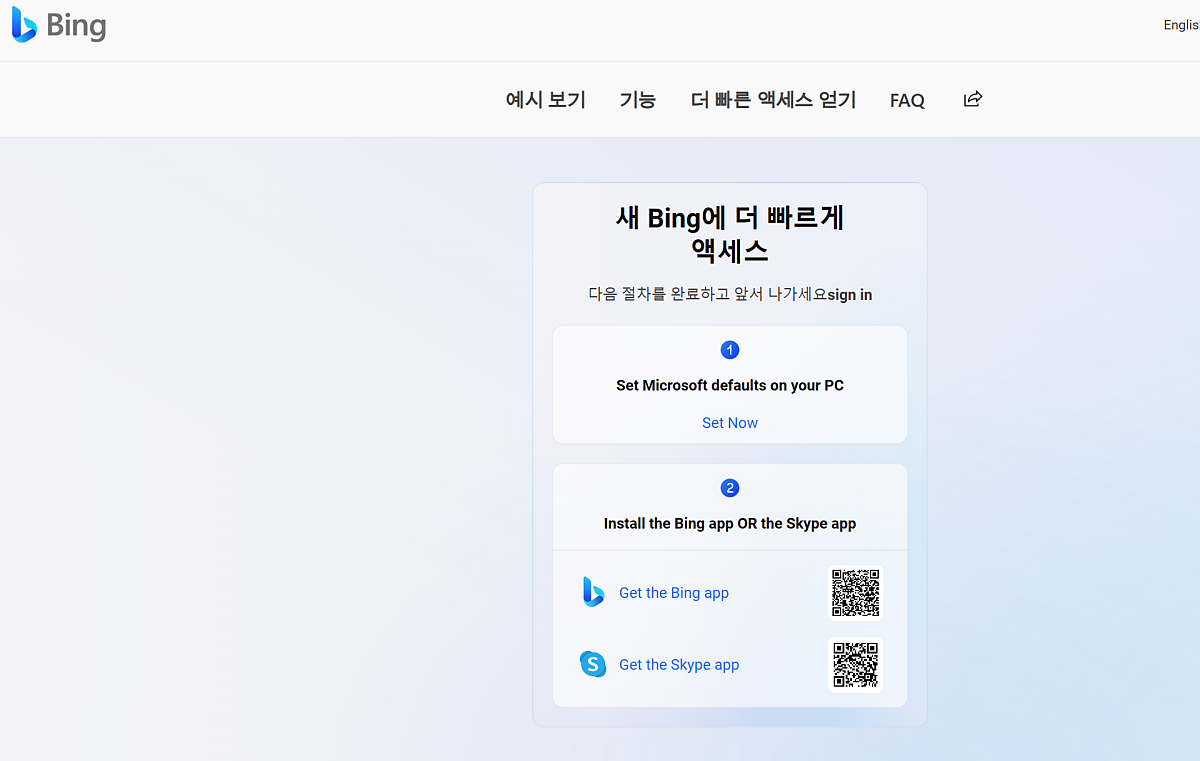Go to 더 빠른 액세스 얻기 section
This screenshot has width=1200, height=761.
(774, 100)
